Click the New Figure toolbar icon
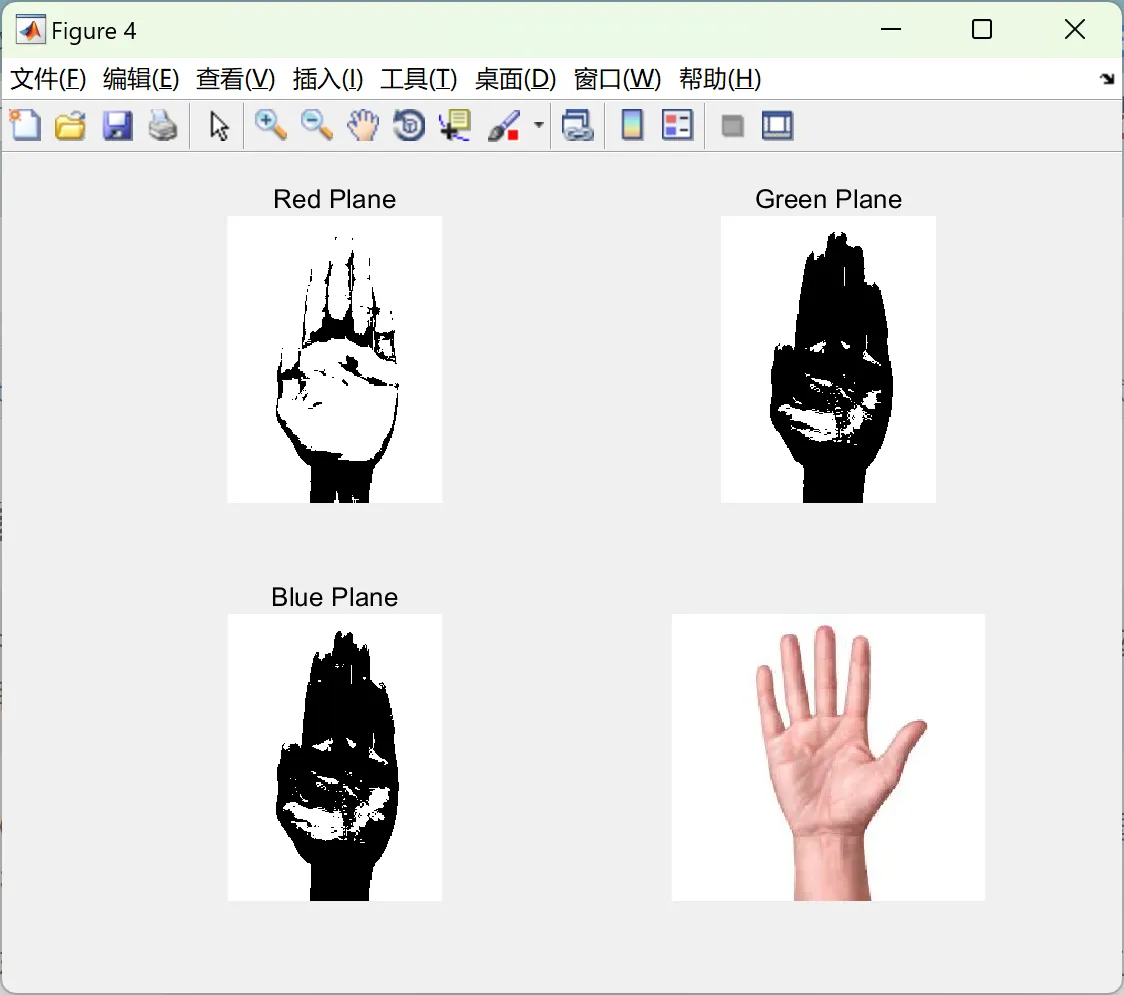This screenshot has height=995, width=1124. point(25,126)
